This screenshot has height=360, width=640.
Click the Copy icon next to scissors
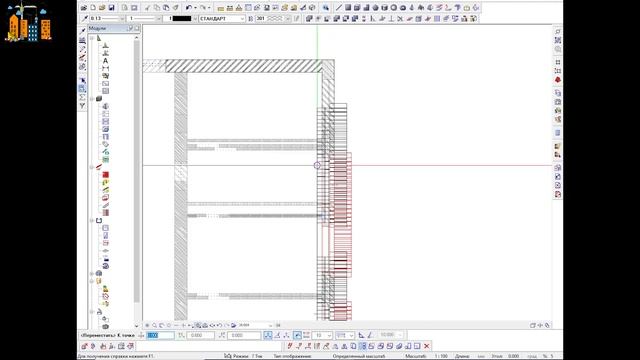click(157, 8)
